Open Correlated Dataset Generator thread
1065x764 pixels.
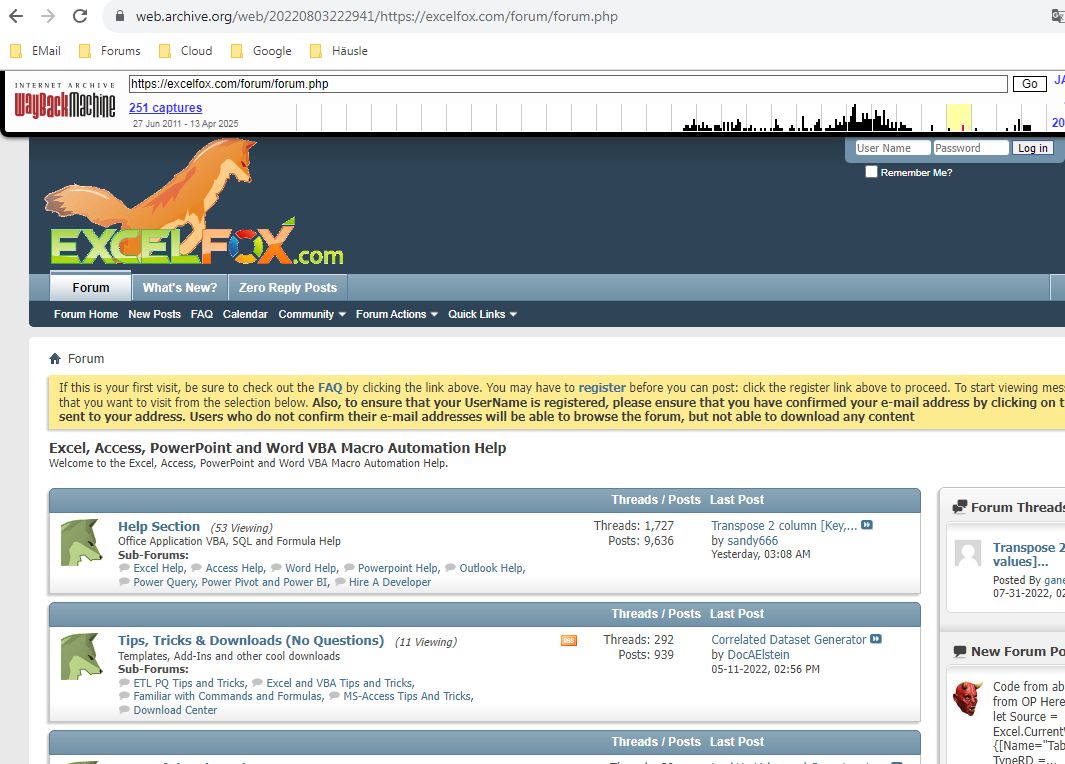(789, 640)
